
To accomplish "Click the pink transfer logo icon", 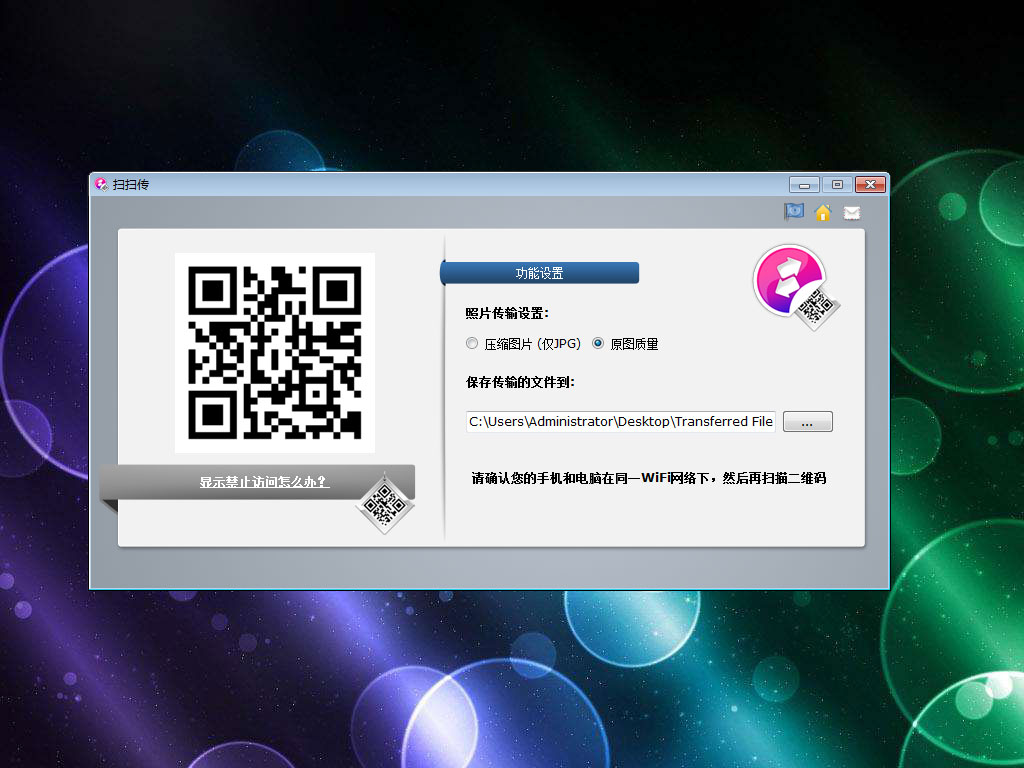I will pyautogui.click(x=795, y=286).
